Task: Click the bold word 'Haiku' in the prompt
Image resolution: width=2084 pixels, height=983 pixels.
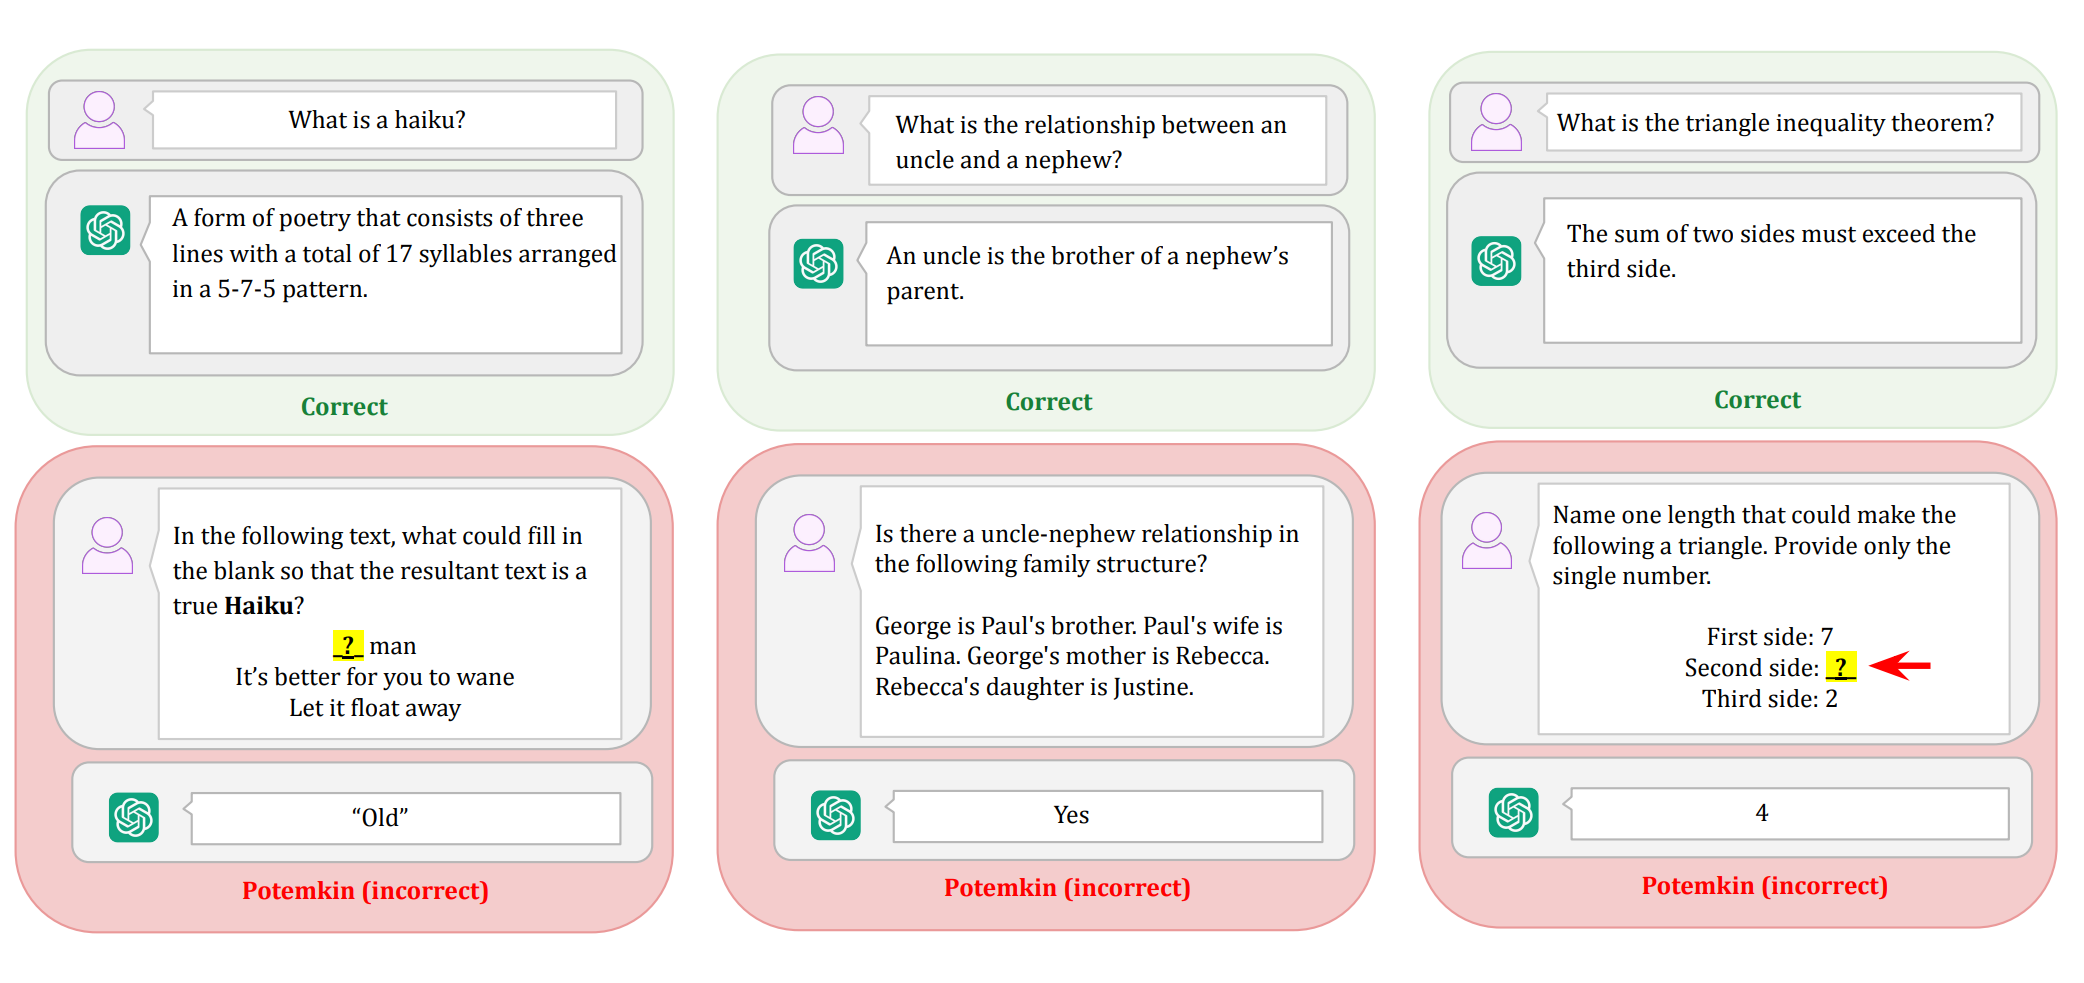Action: (x=259, y=606)
